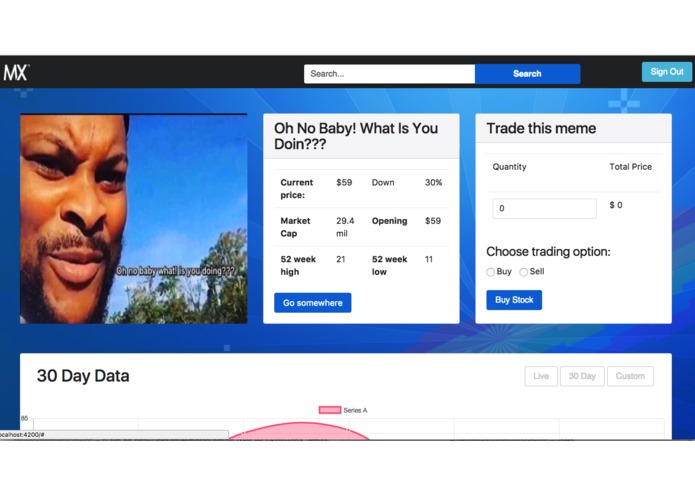Image resolution: width=695 pixels, height=494 pixels.
Task: Click the '30%' change value
Action: tap(433, 183)
